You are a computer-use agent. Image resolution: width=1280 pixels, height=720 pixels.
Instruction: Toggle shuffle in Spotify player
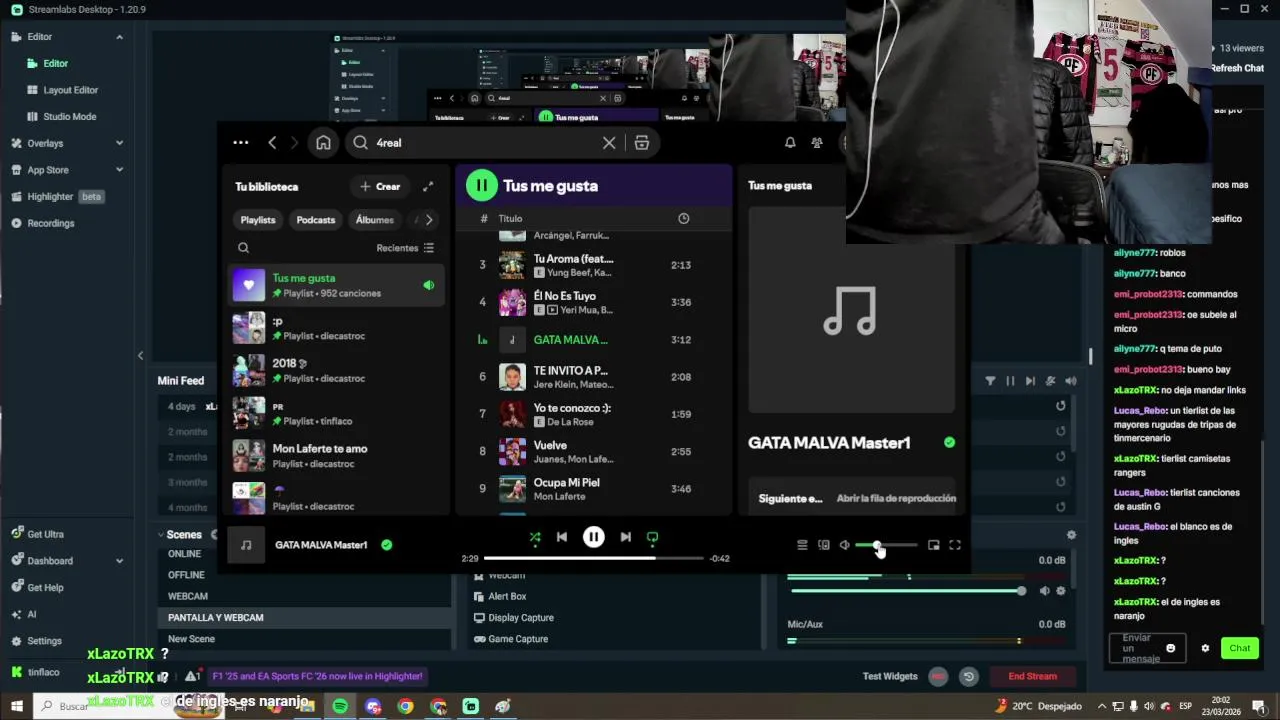(x=535, y=537)
